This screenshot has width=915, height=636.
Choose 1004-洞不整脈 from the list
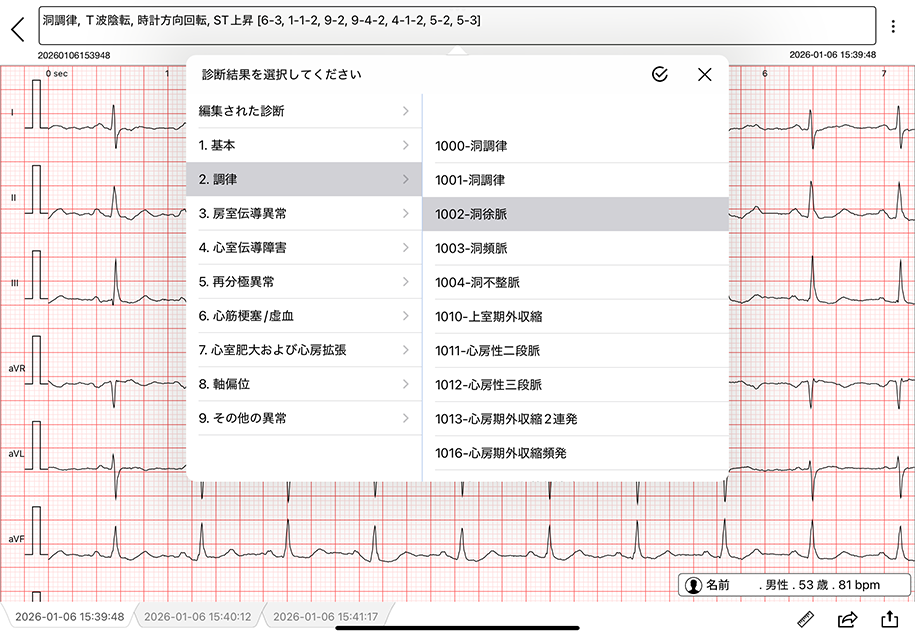click(x=575, y=282)
